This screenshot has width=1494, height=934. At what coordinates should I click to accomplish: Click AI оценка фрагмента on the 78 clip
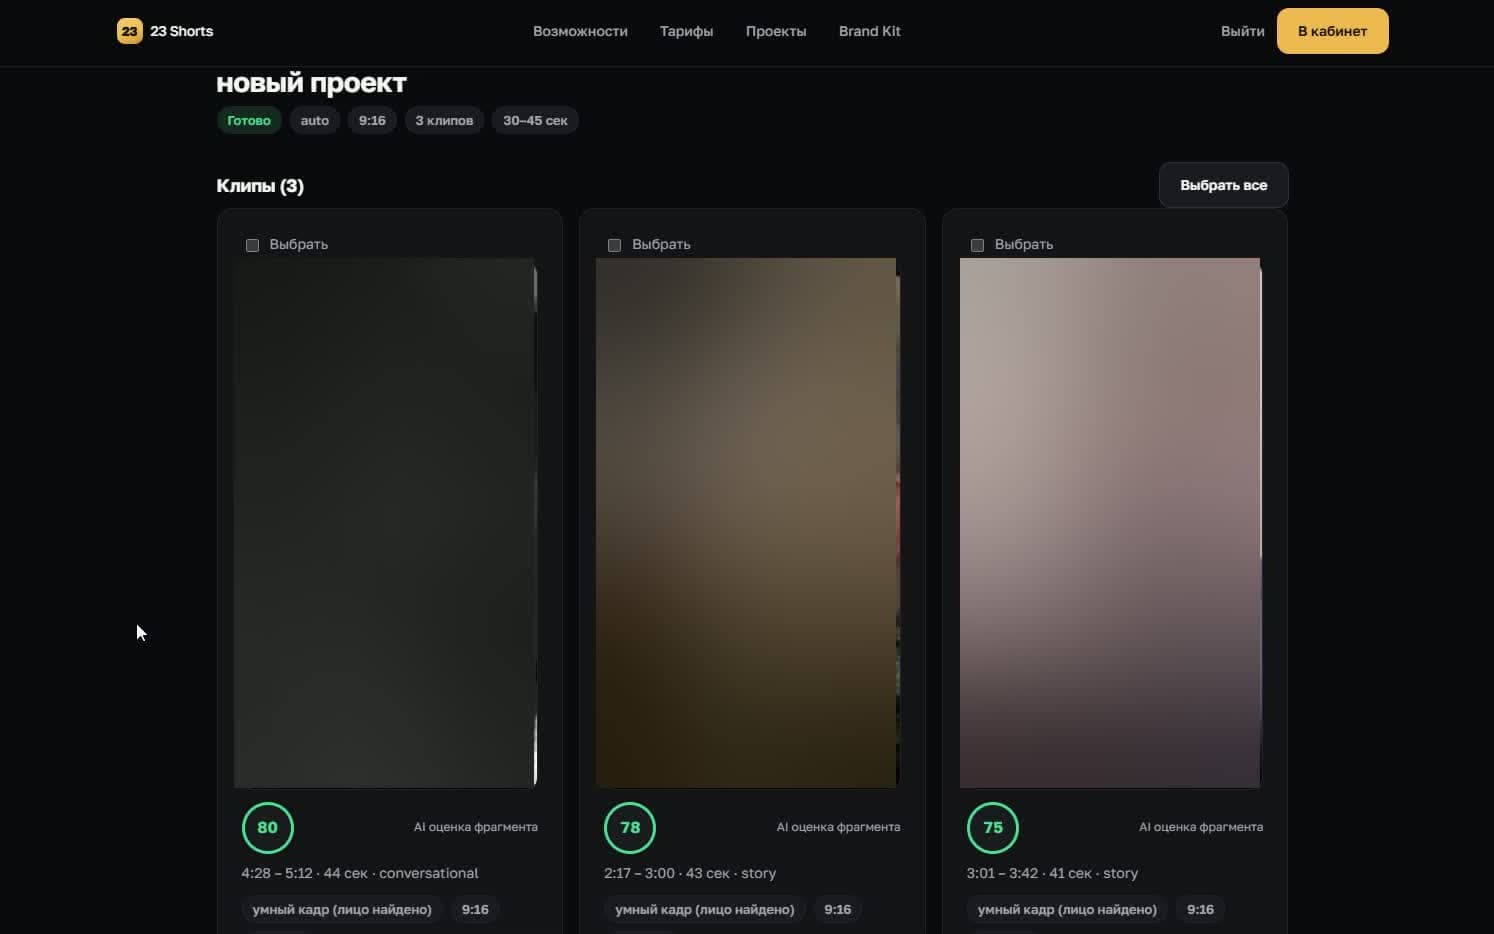(x=838, y=827)
